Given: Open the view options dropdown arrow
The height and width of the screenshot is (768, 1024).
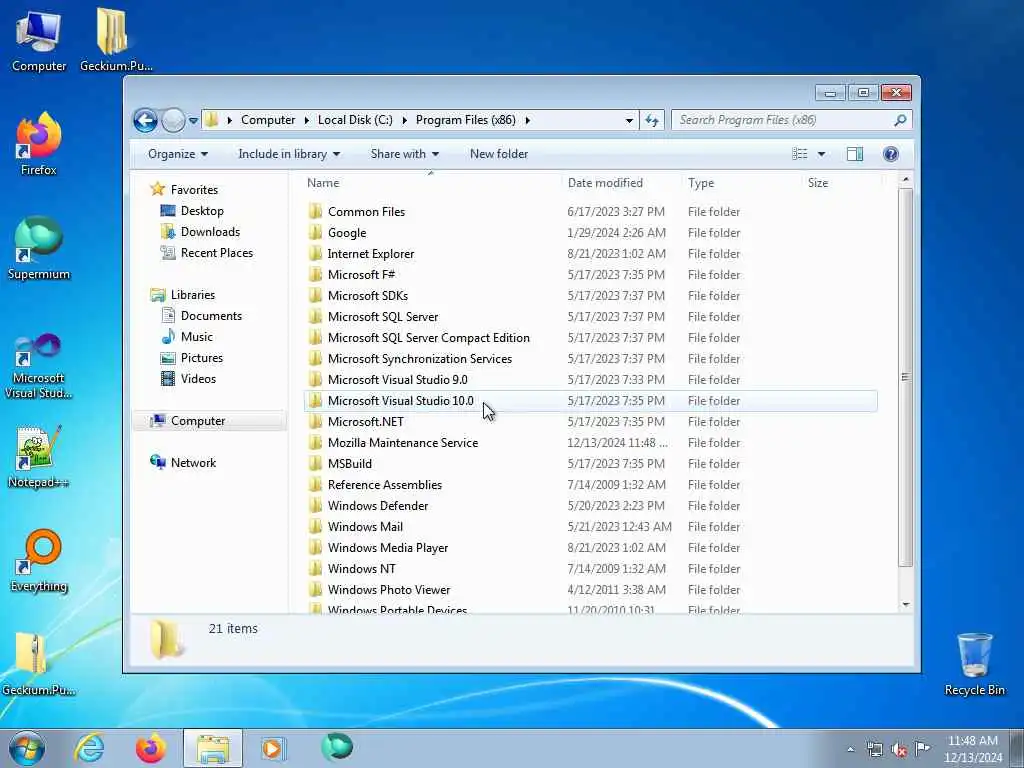Looking at the screenshot, I should (x=822, y=154).
